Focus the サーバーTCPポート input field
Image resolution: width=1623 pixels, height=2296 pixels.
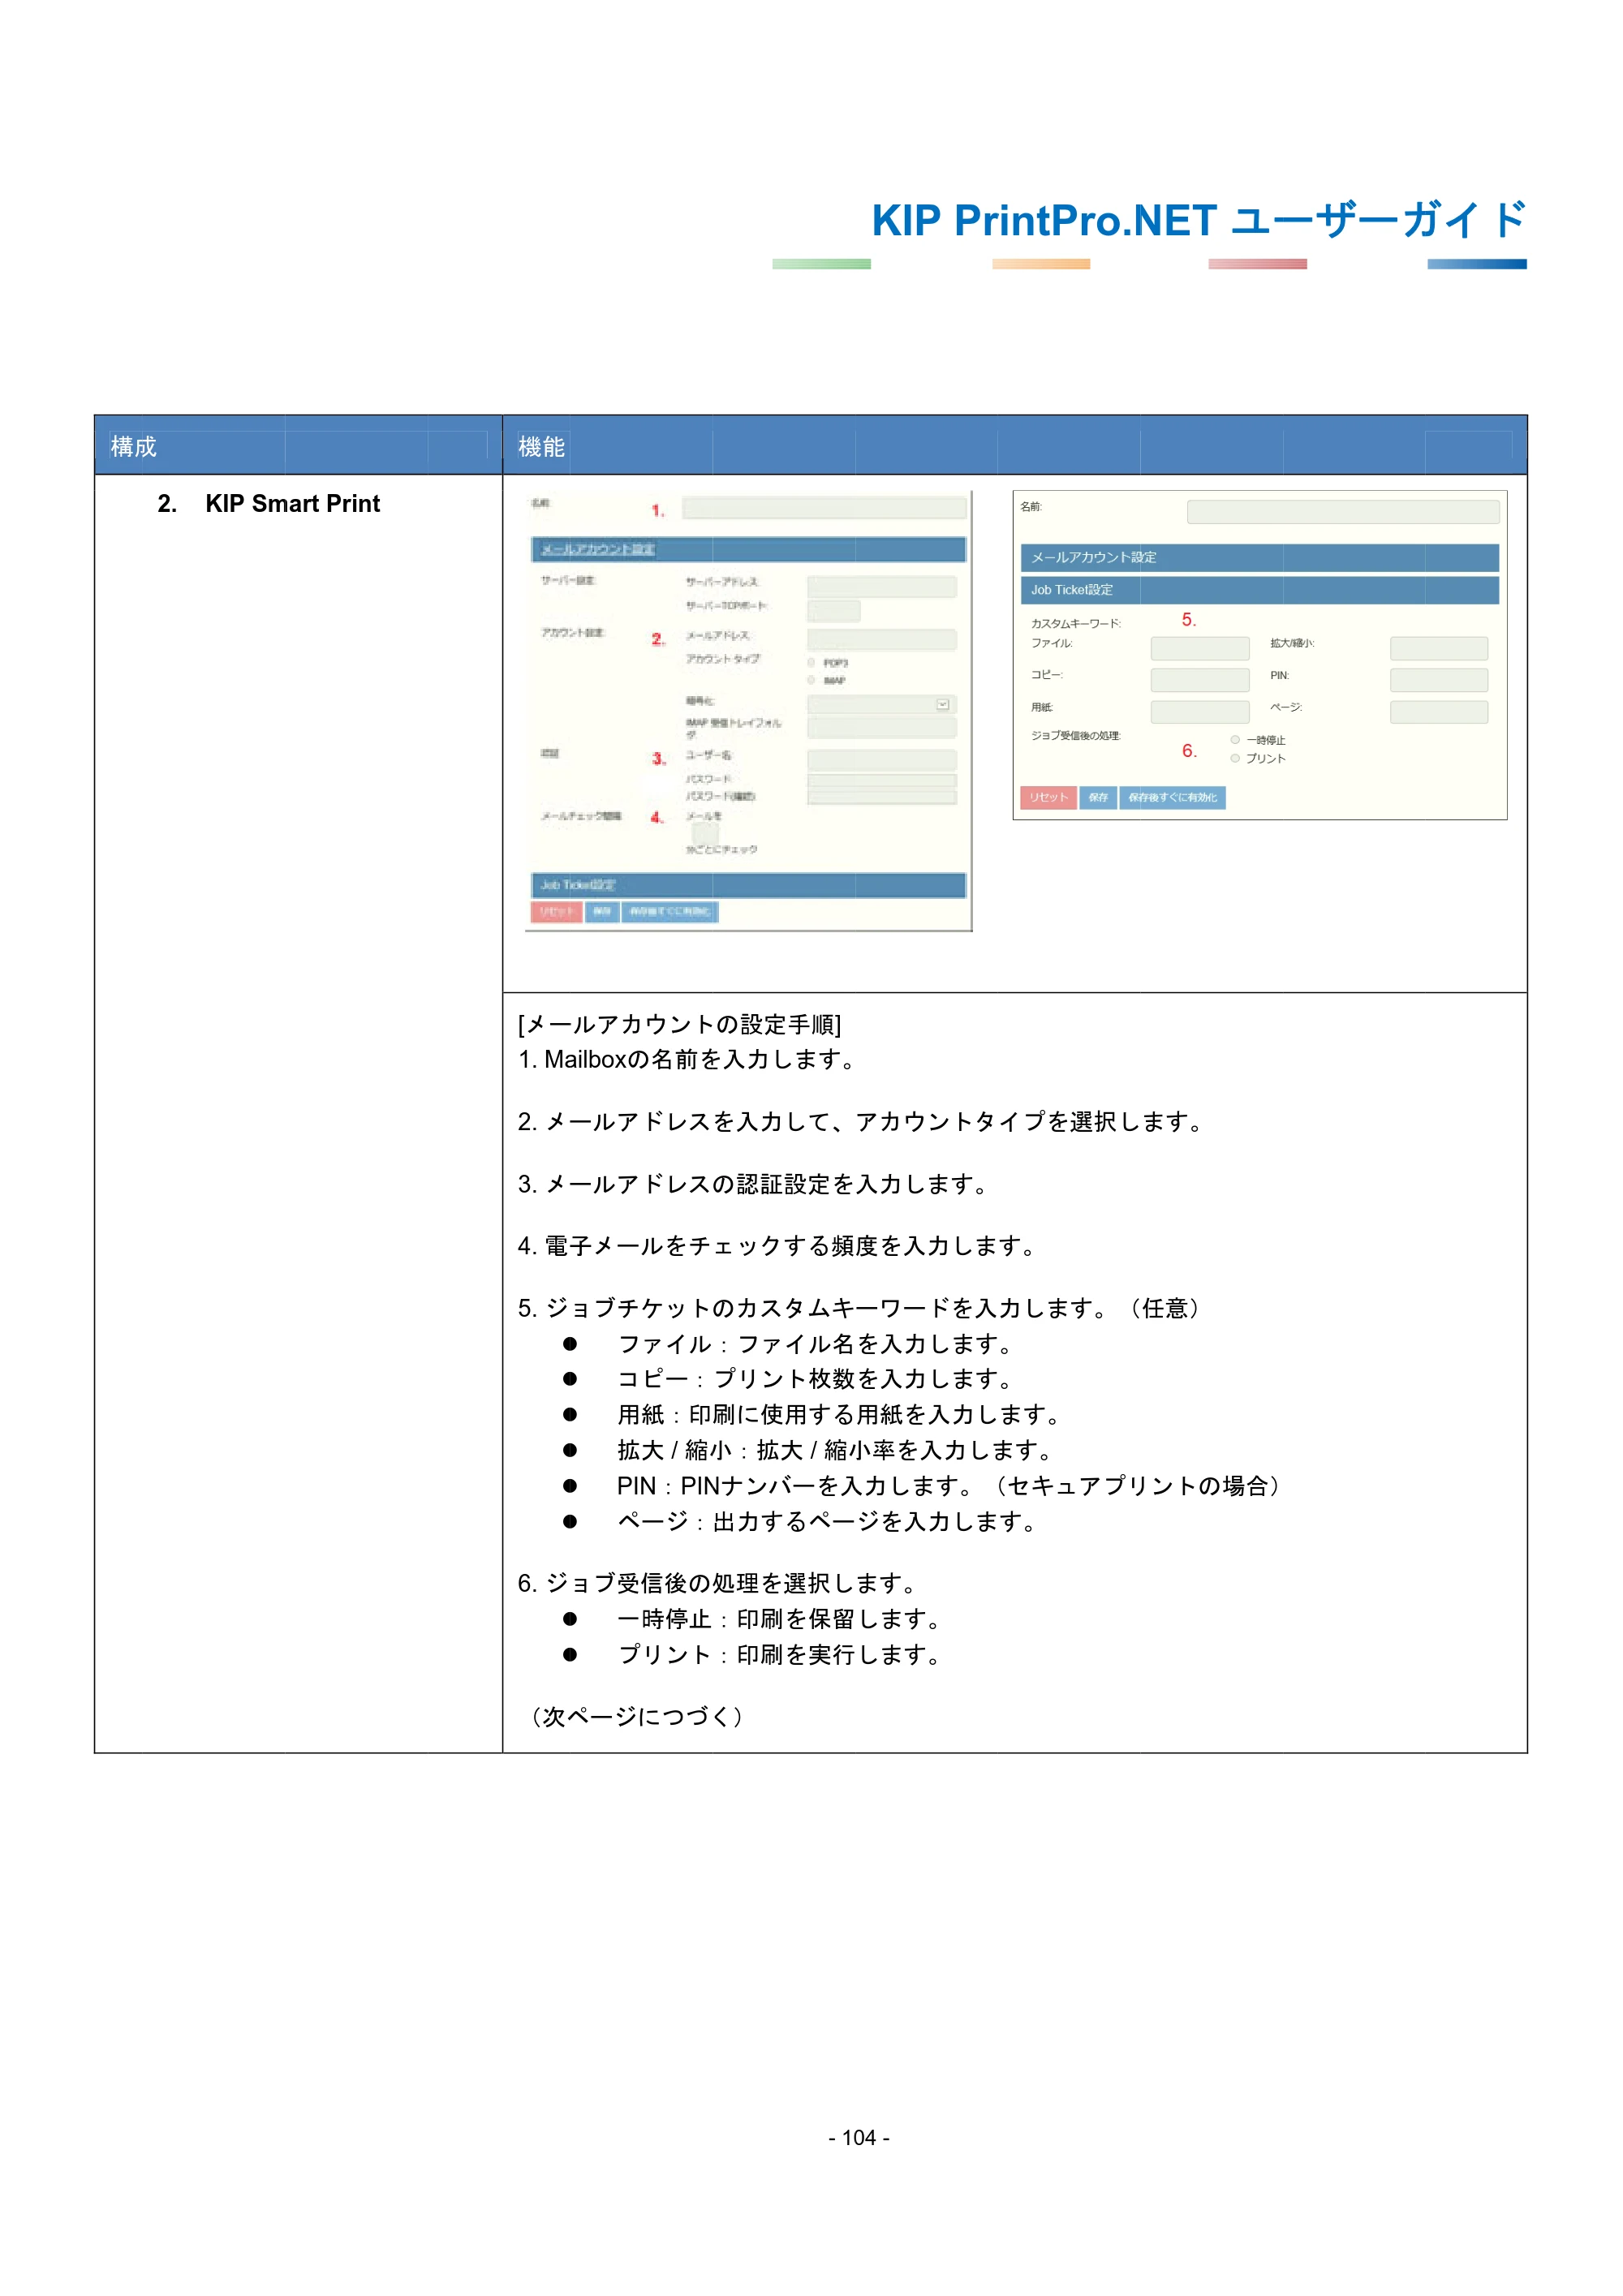pyautogui.click(x=834, y=610)
